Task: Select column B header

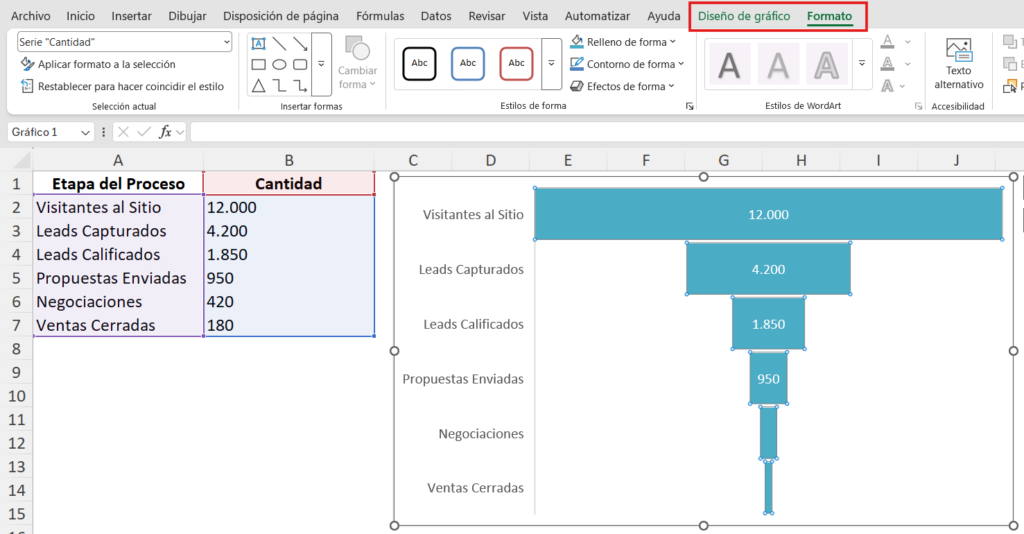Action: (x=289, y=160)
